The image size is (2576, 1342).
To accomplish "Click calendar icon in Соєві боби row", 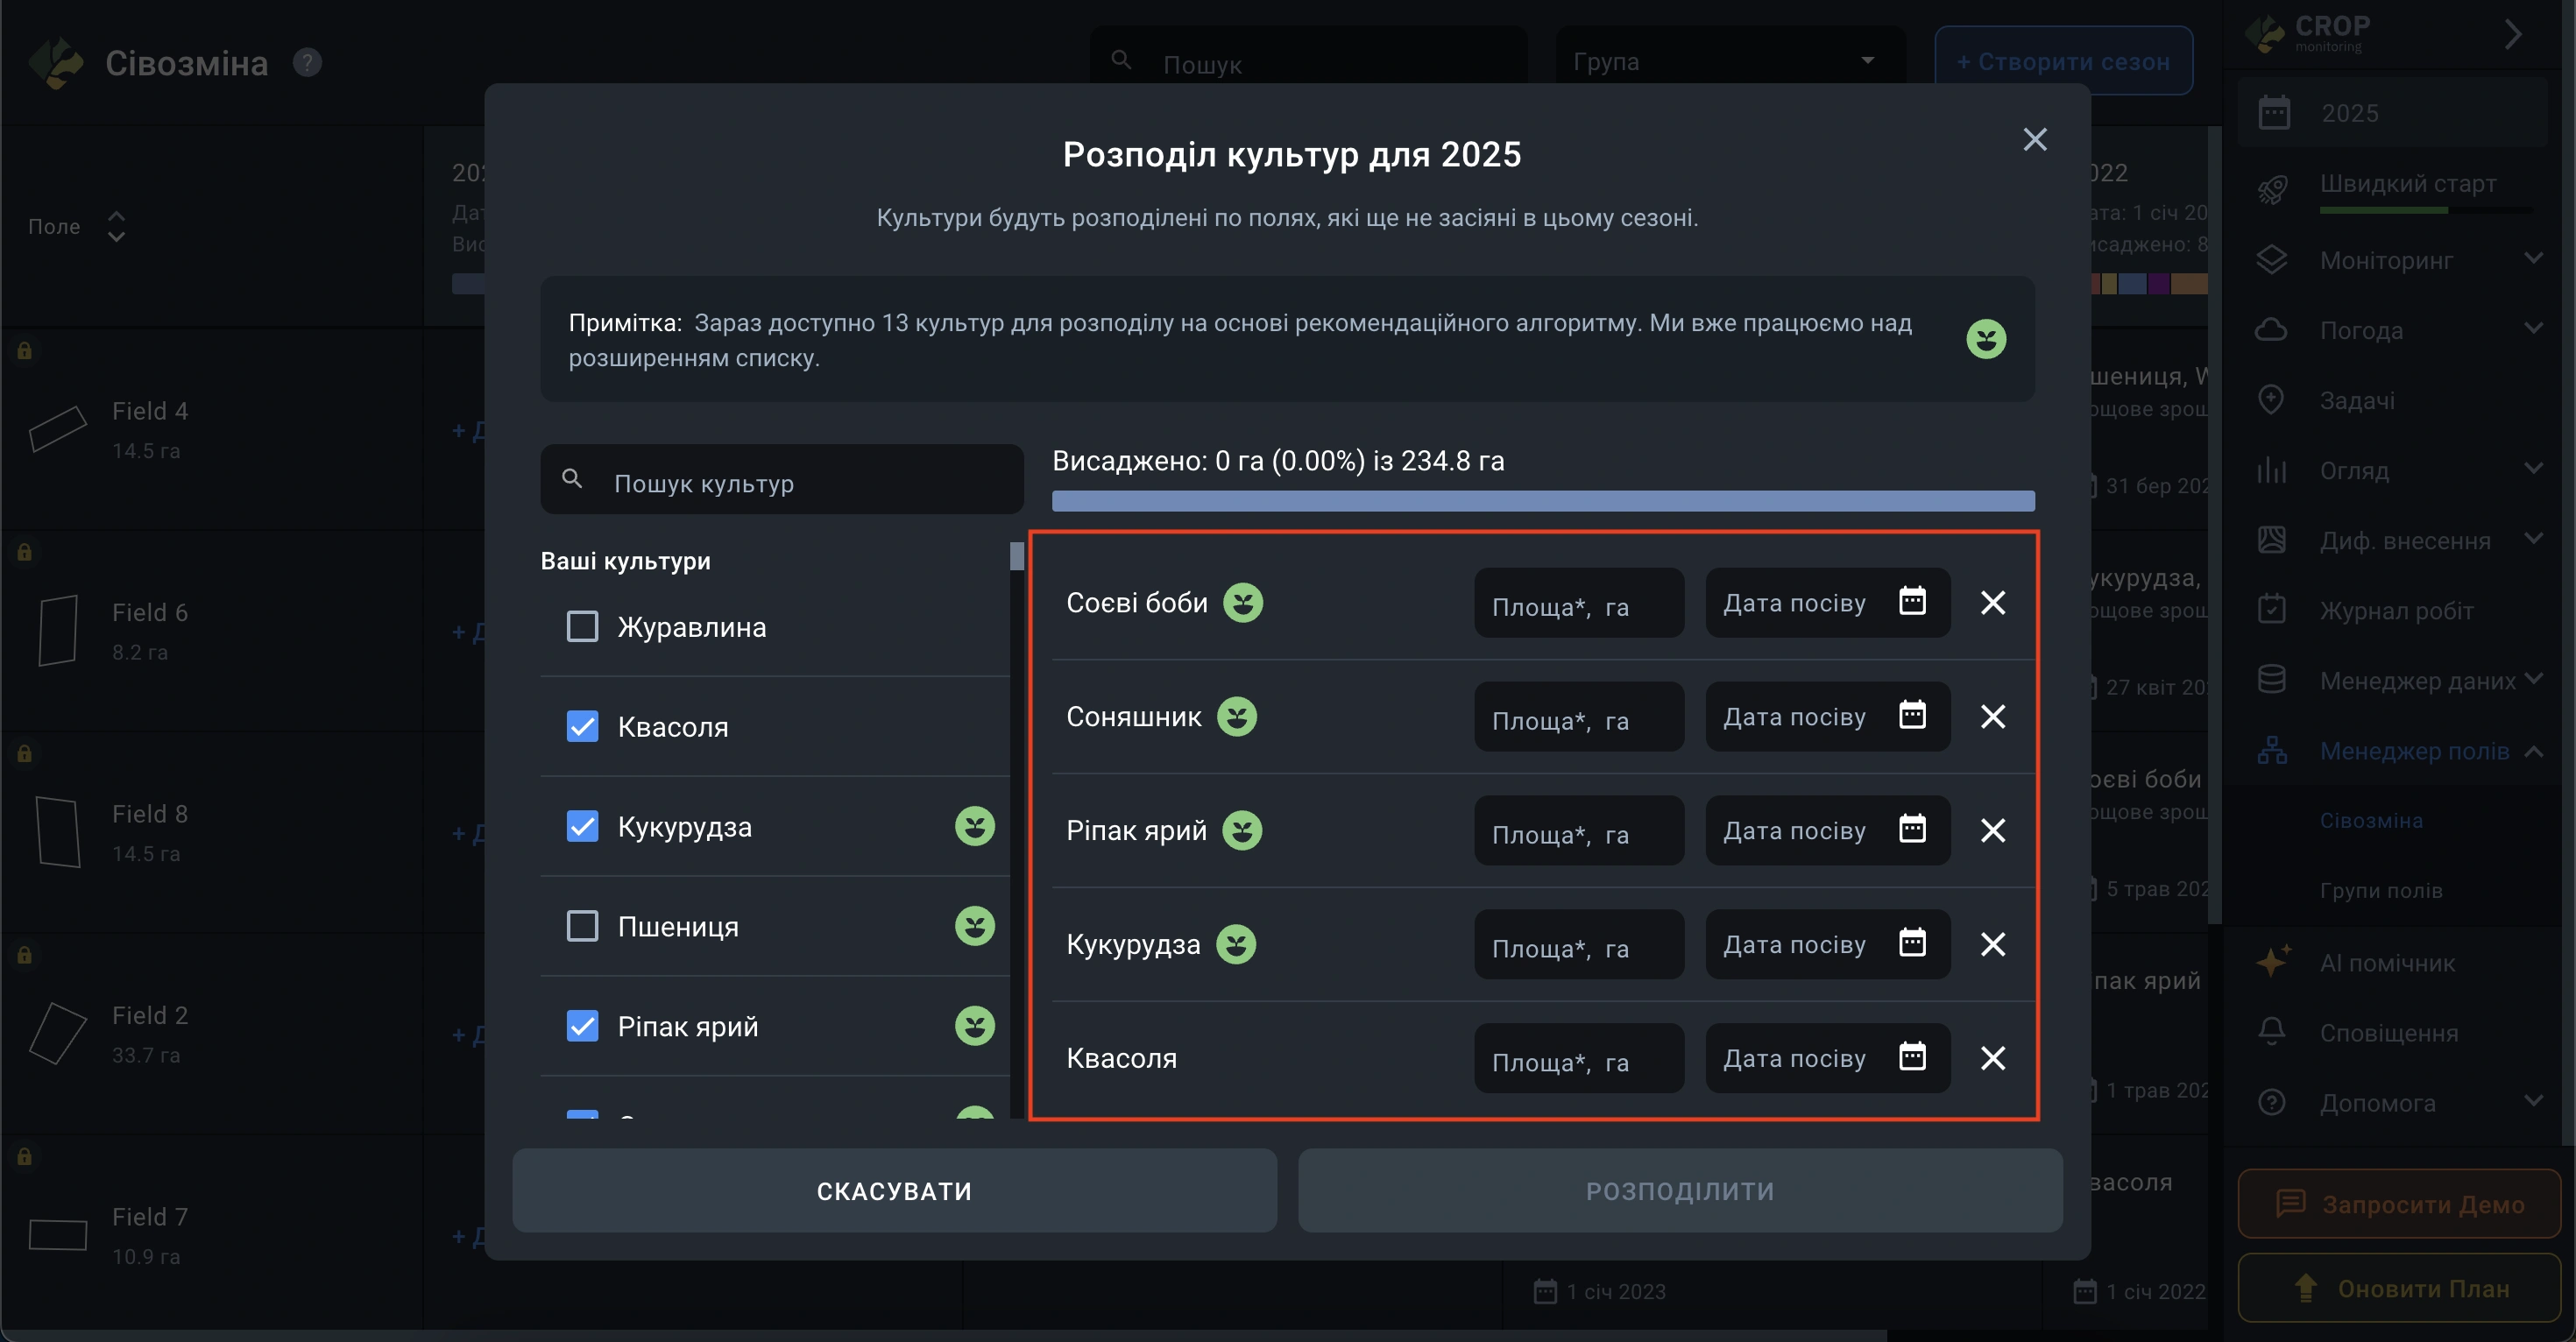I will [1911, 601].
